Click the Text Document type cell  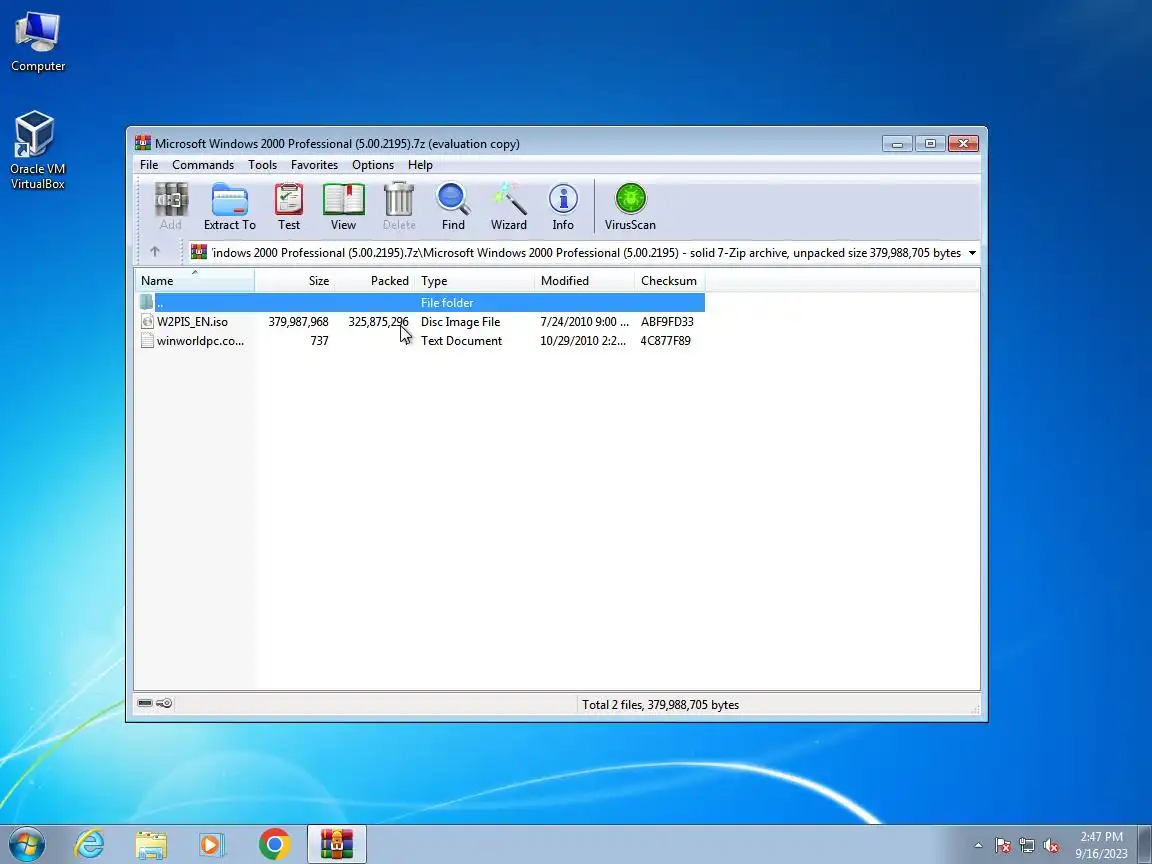click(x=461, y=341)
